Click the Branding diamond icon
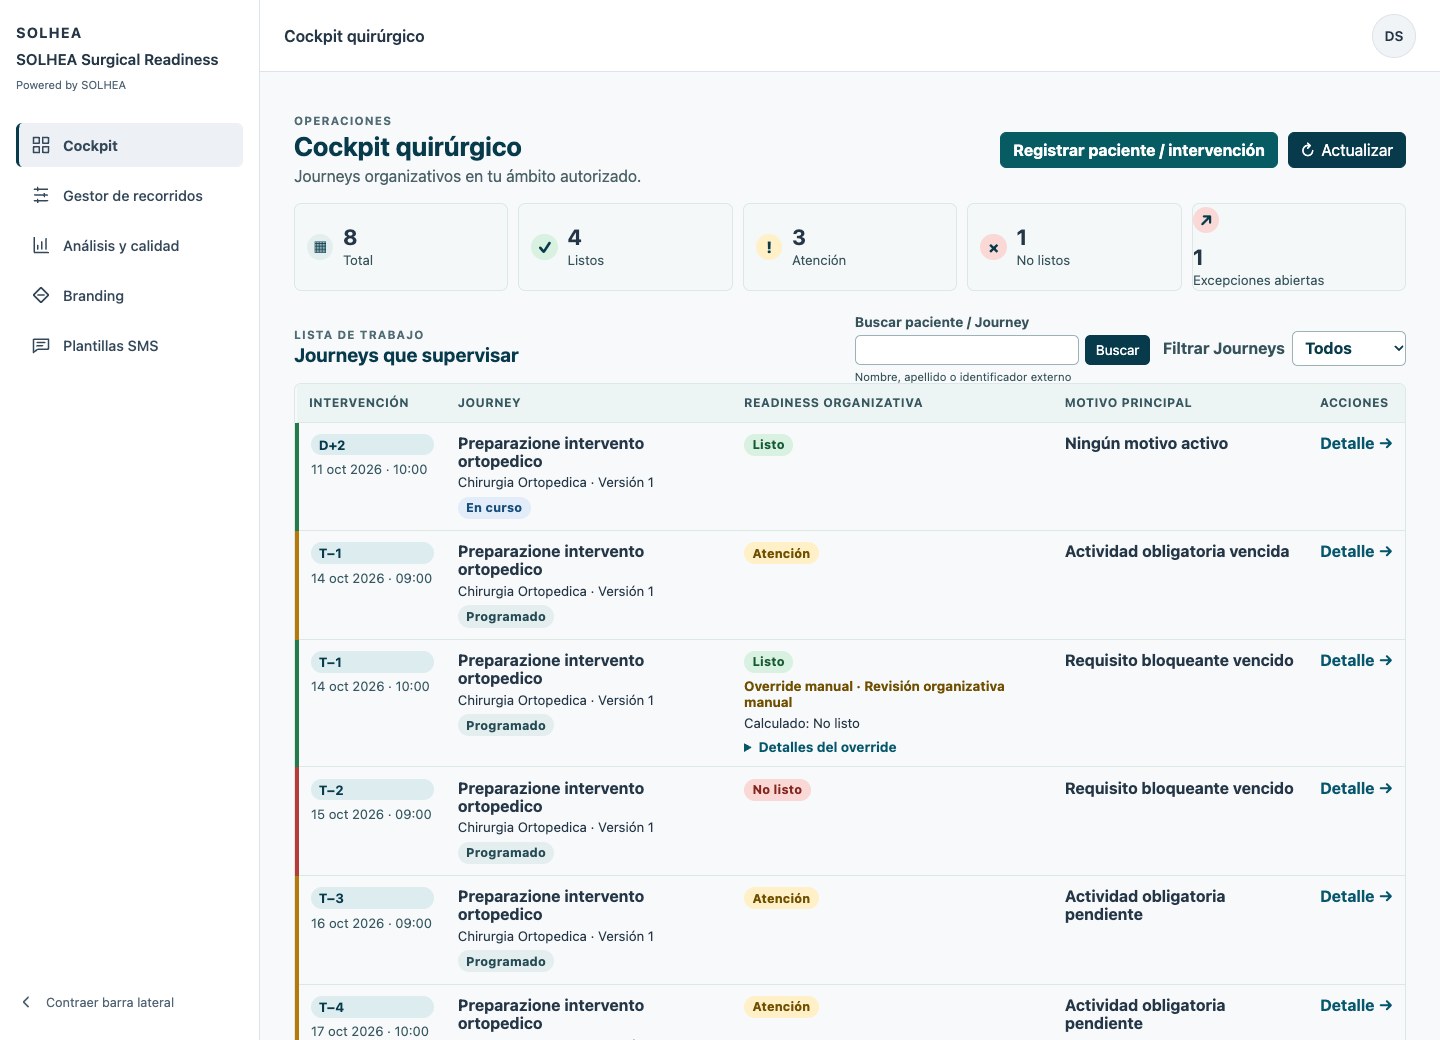The width and height of the screenshot is (1440, 1040). pos(41,295)
